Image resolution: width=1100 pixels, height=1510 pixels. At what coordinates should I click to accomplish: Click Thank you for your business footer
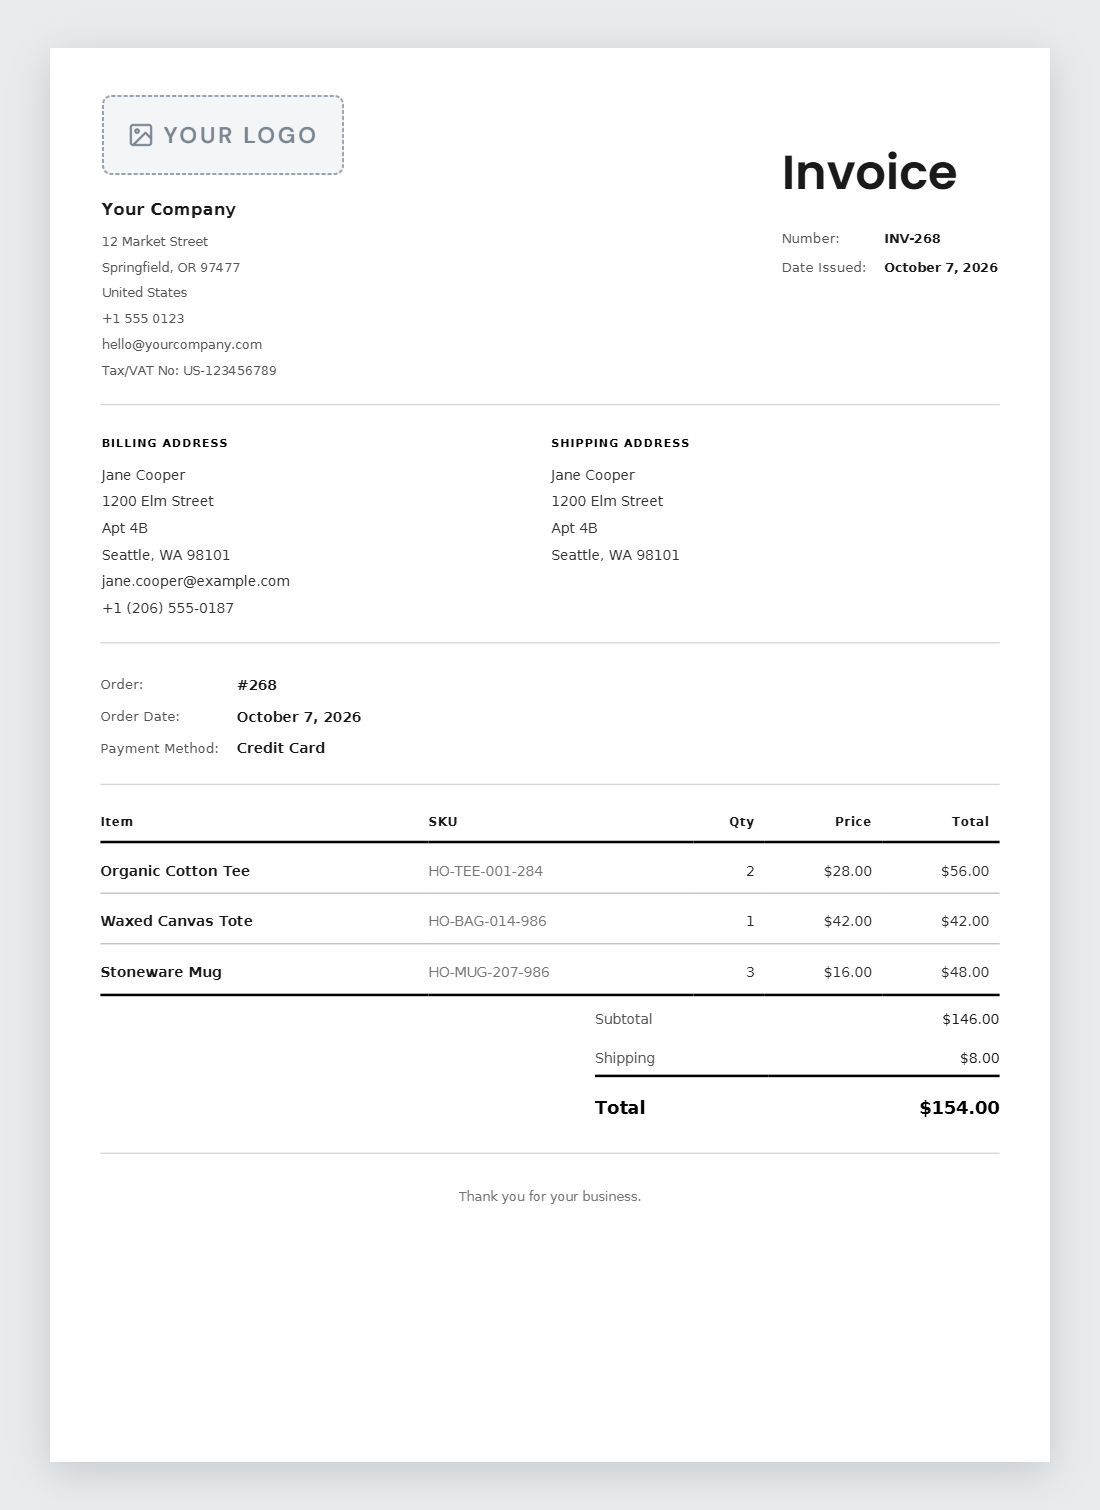pos(550,1197)
